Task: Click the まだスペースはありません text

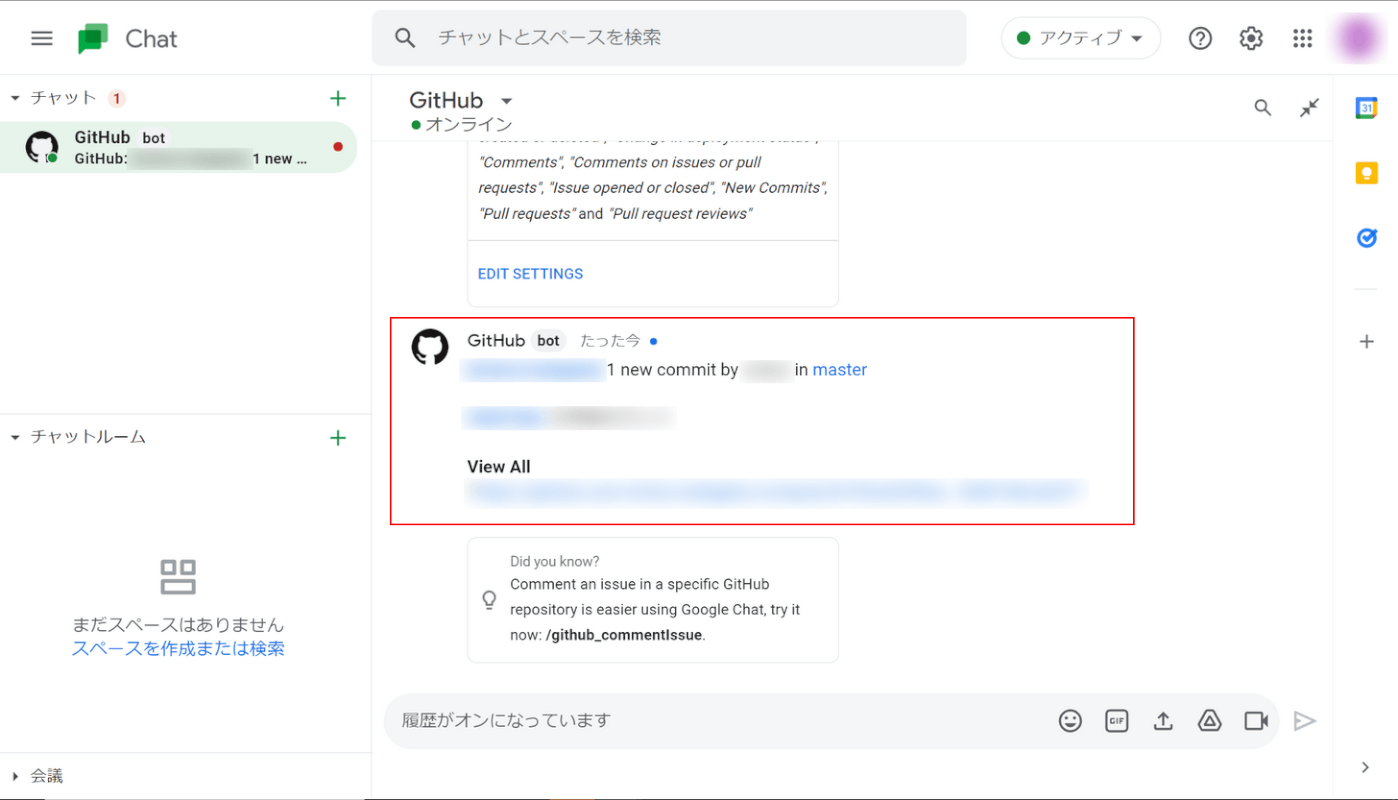Action: coord(178,624)
